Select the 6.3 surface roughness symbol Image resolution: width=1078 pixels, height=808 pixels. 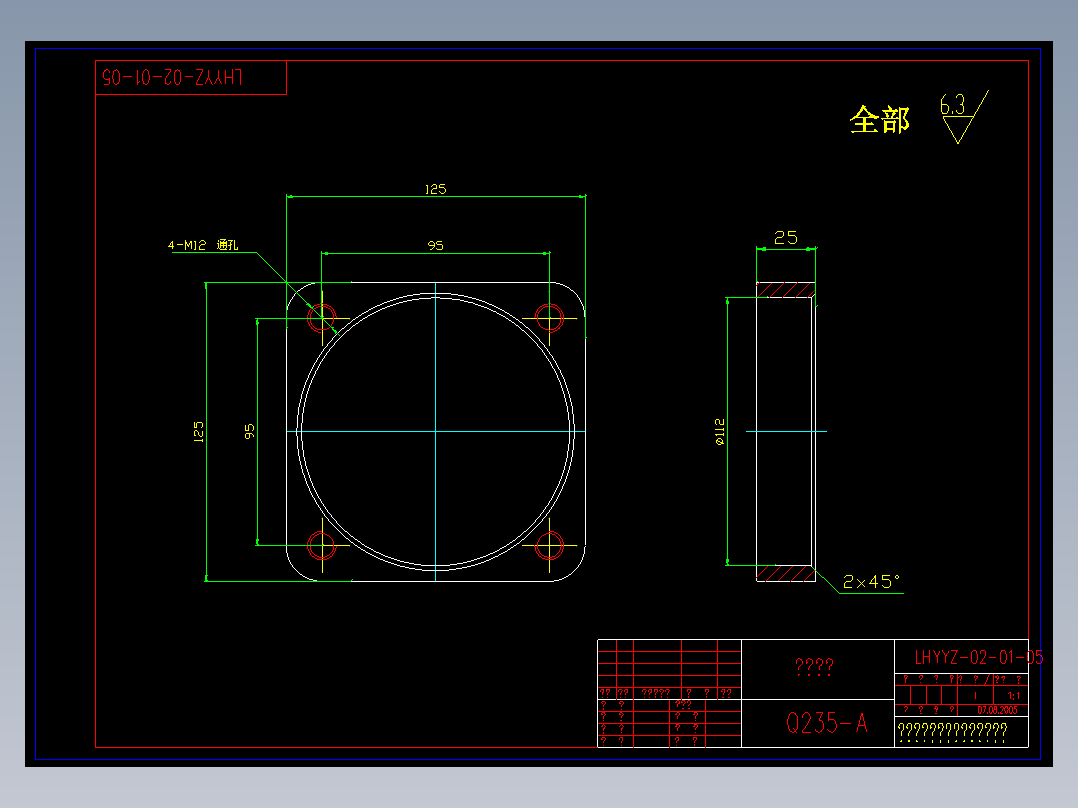click(x=964, y=117)
